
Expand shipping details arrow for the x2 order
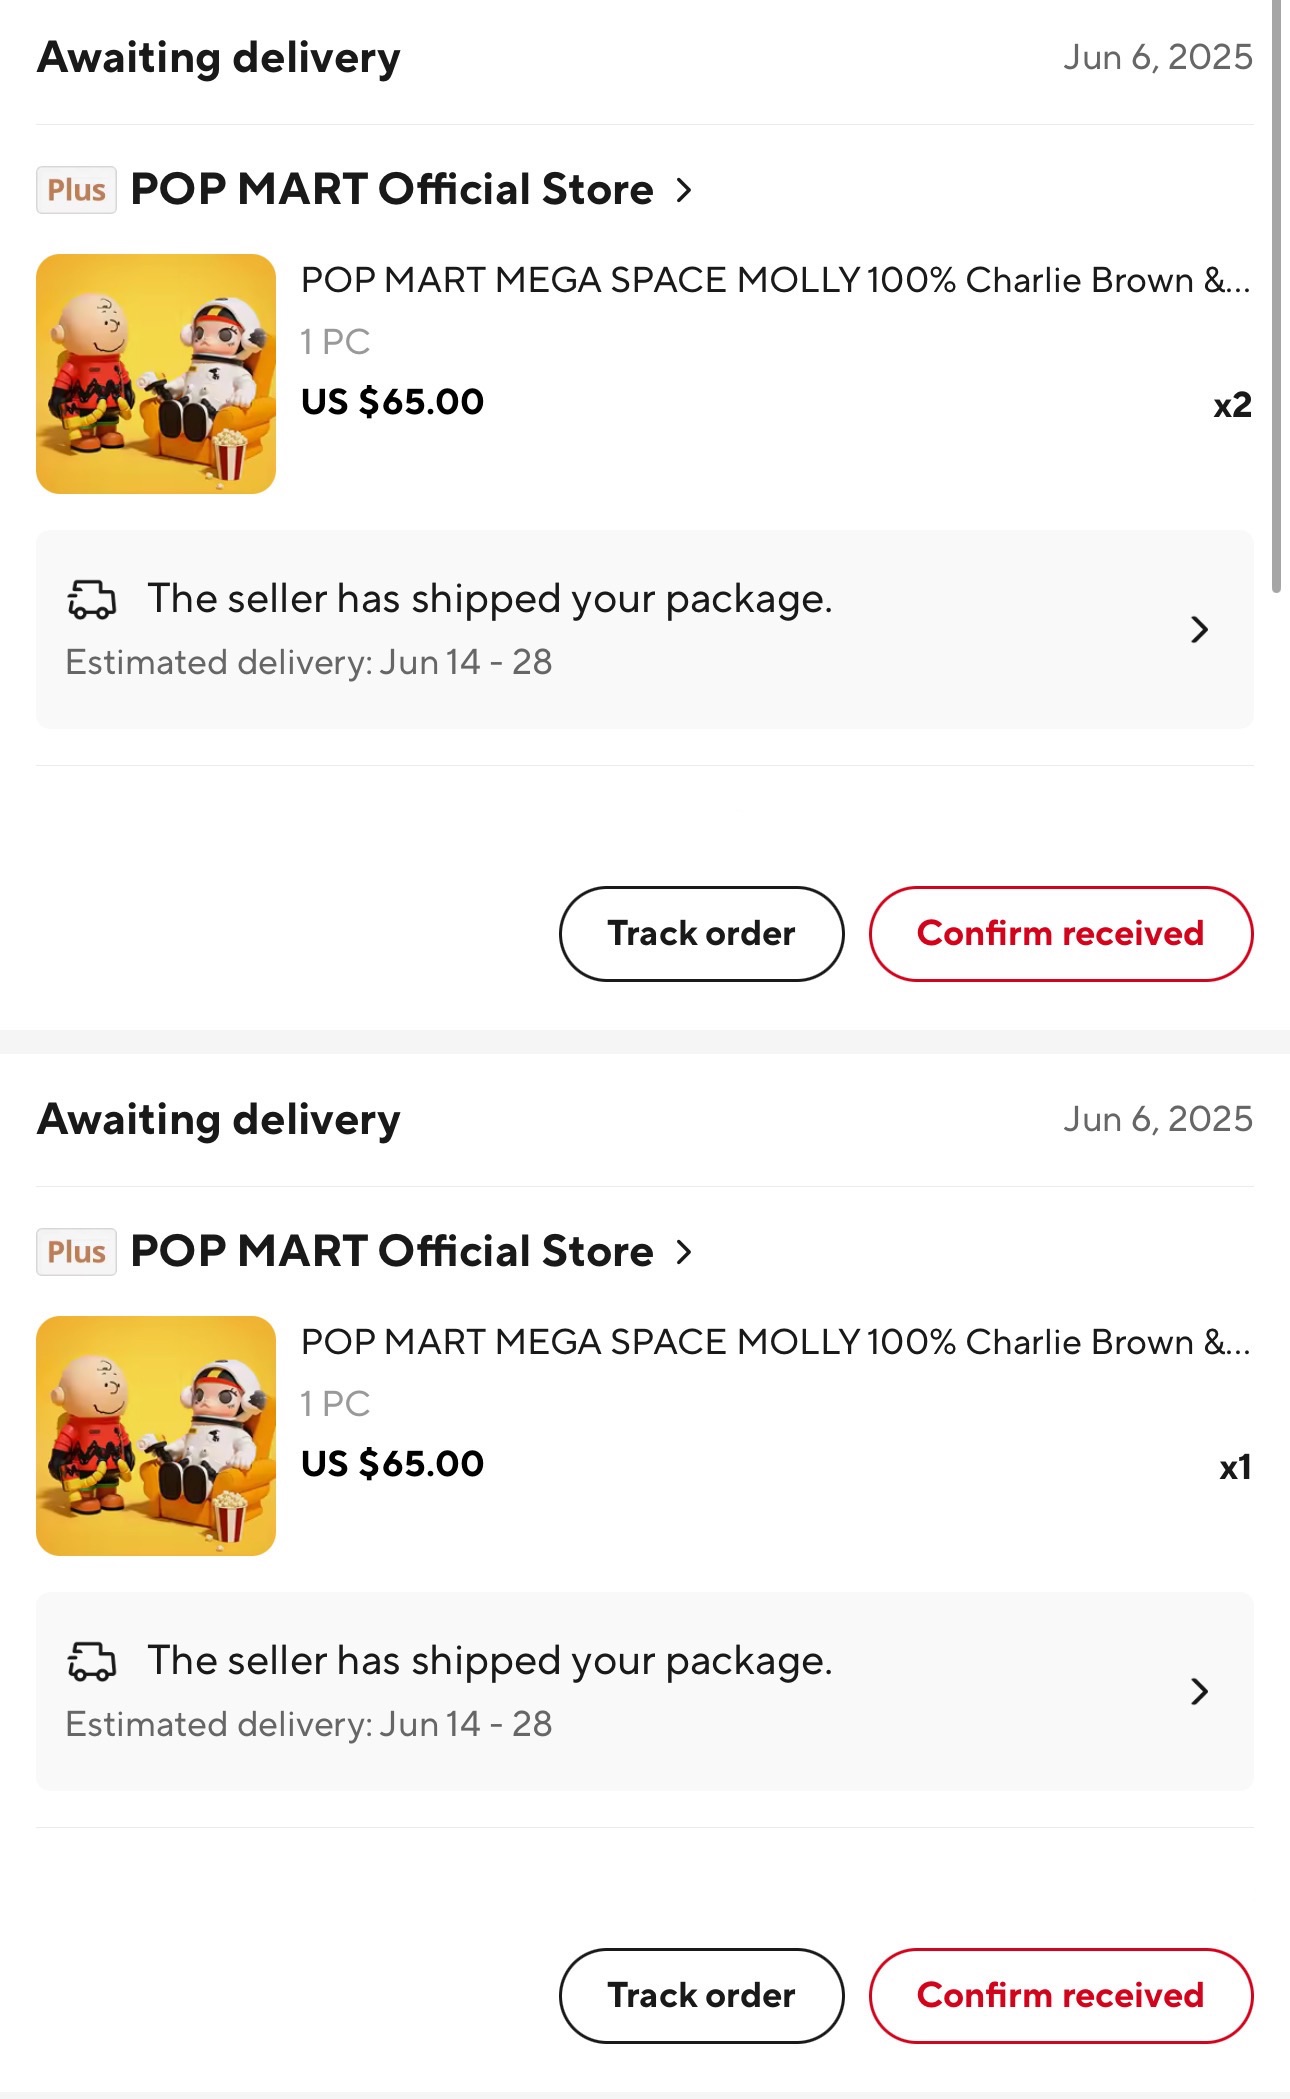(1199, 630)
